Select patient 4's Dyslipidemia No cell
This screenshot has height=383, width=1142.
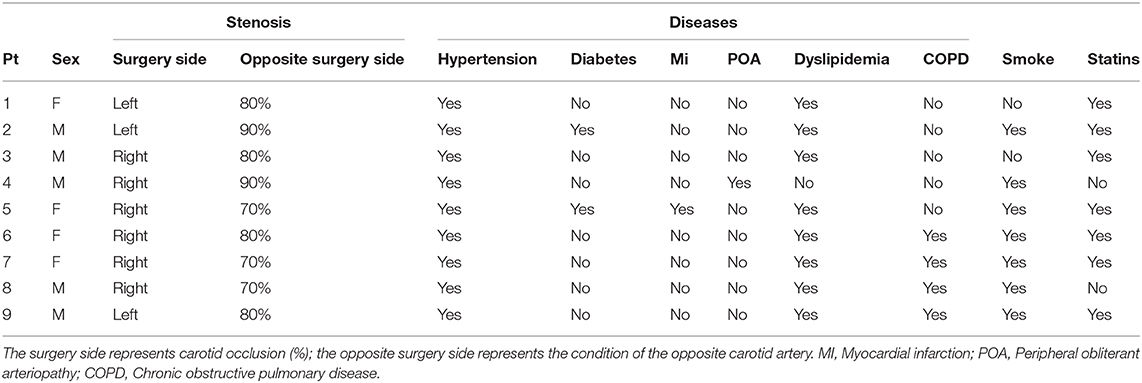point(805,183)
